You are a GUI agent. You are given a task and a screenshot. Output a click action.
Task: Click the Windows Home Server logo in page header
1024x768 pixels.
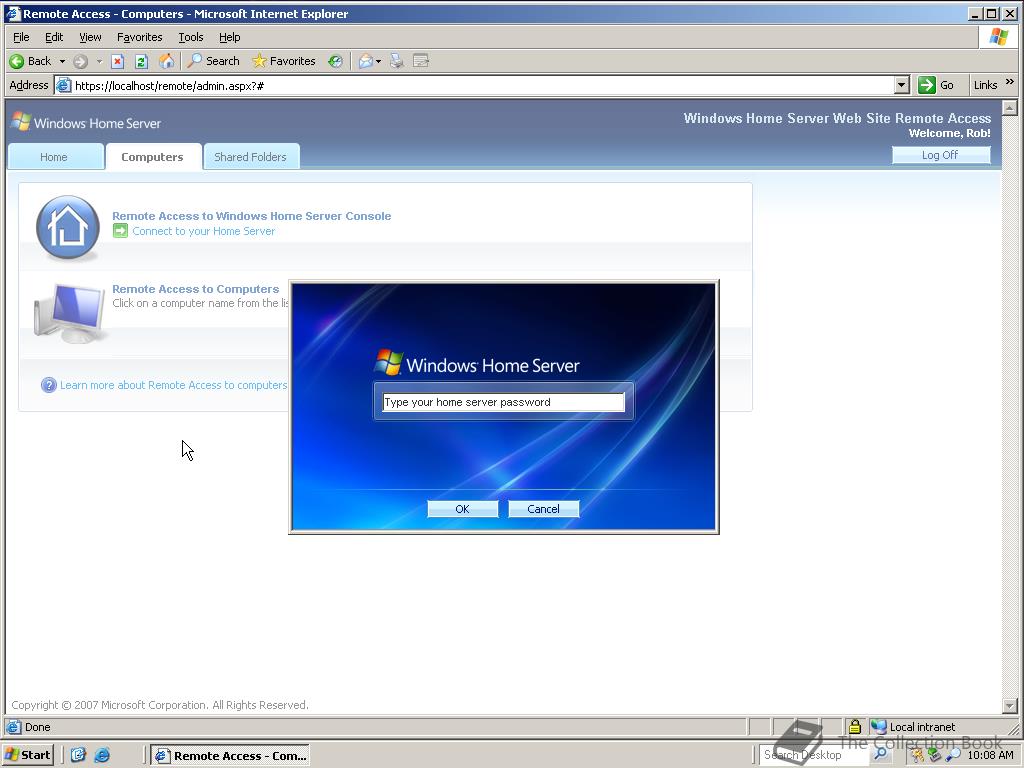click(86, 123)
